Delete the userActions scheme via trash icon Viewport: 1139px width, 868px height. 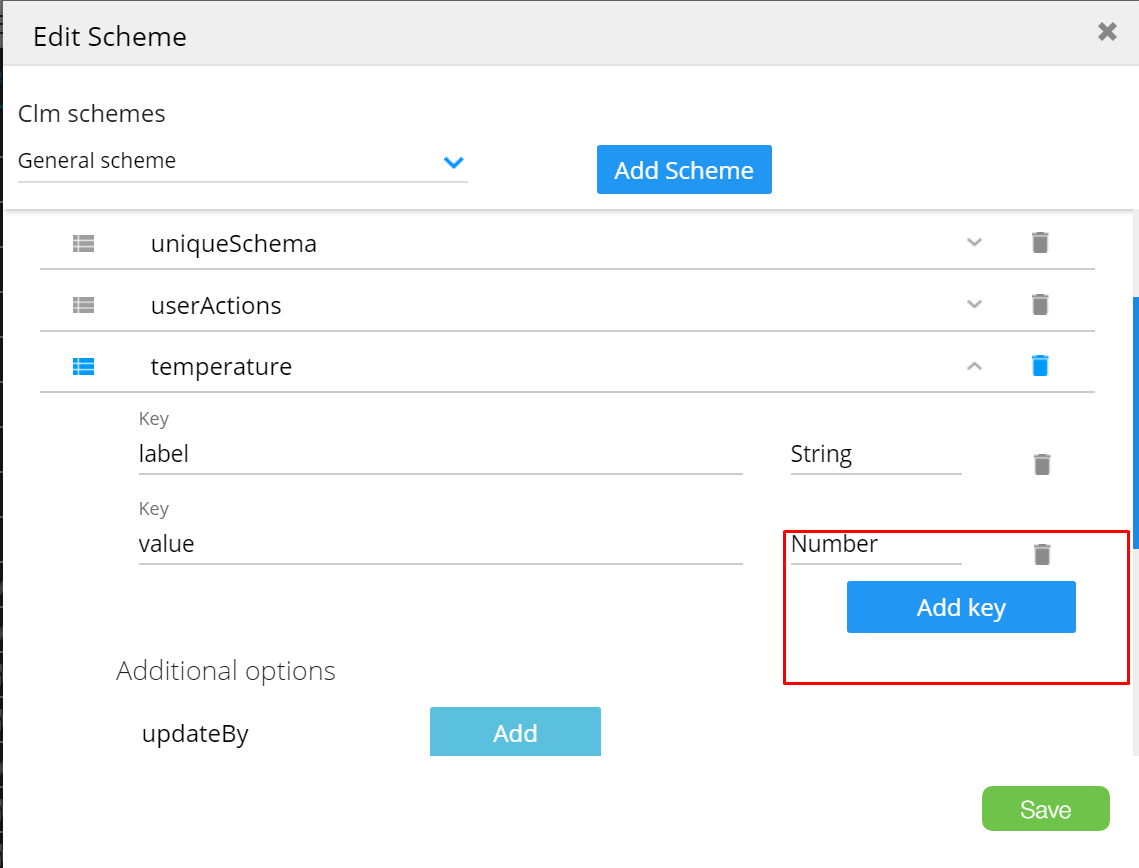click(x=1040, y=304)
